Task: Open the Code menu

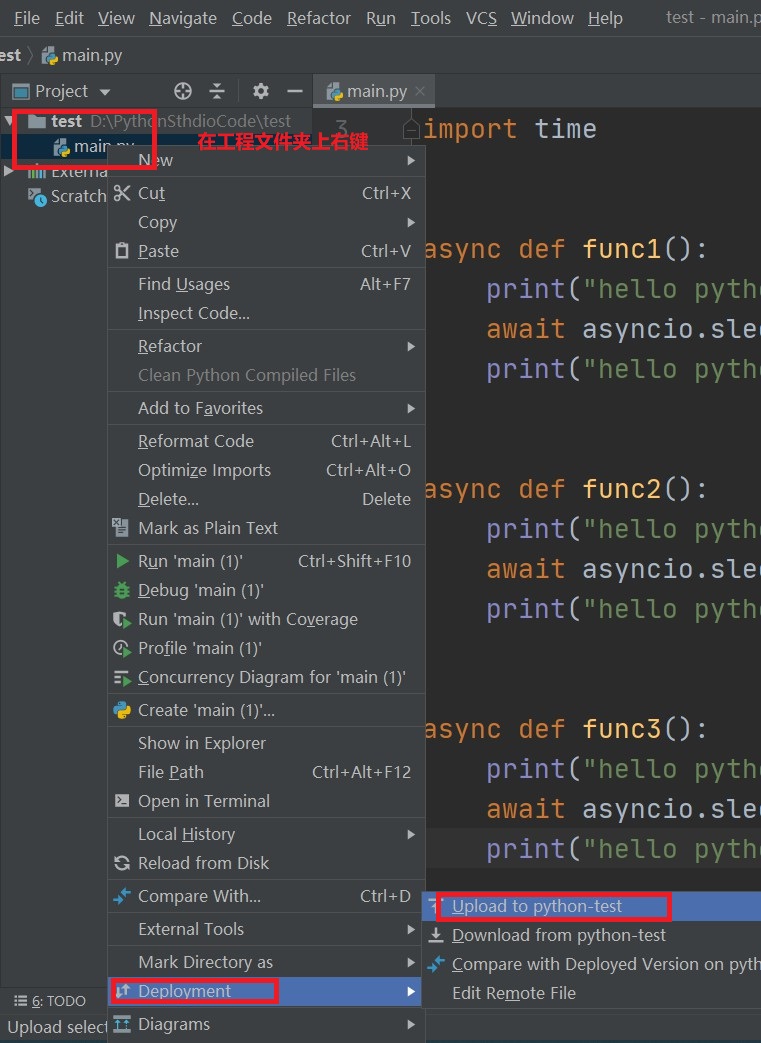Action: (x=251, y=18)
